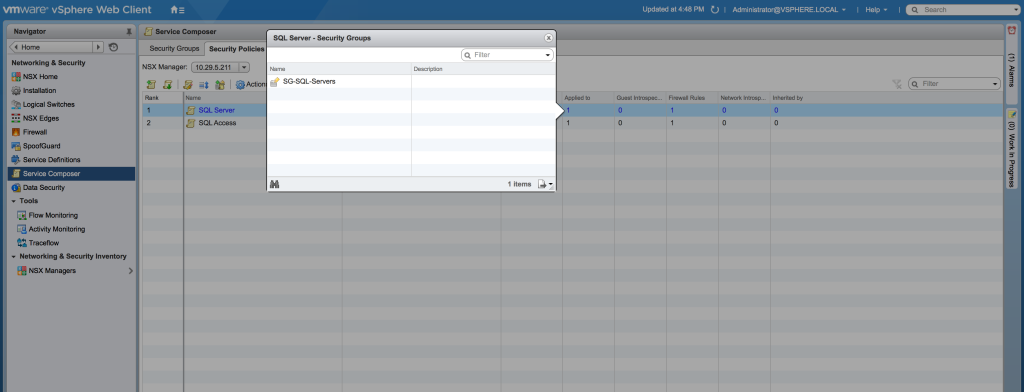Switch to the Security Policies tab
1024x392 pixels.
point(236,49)
